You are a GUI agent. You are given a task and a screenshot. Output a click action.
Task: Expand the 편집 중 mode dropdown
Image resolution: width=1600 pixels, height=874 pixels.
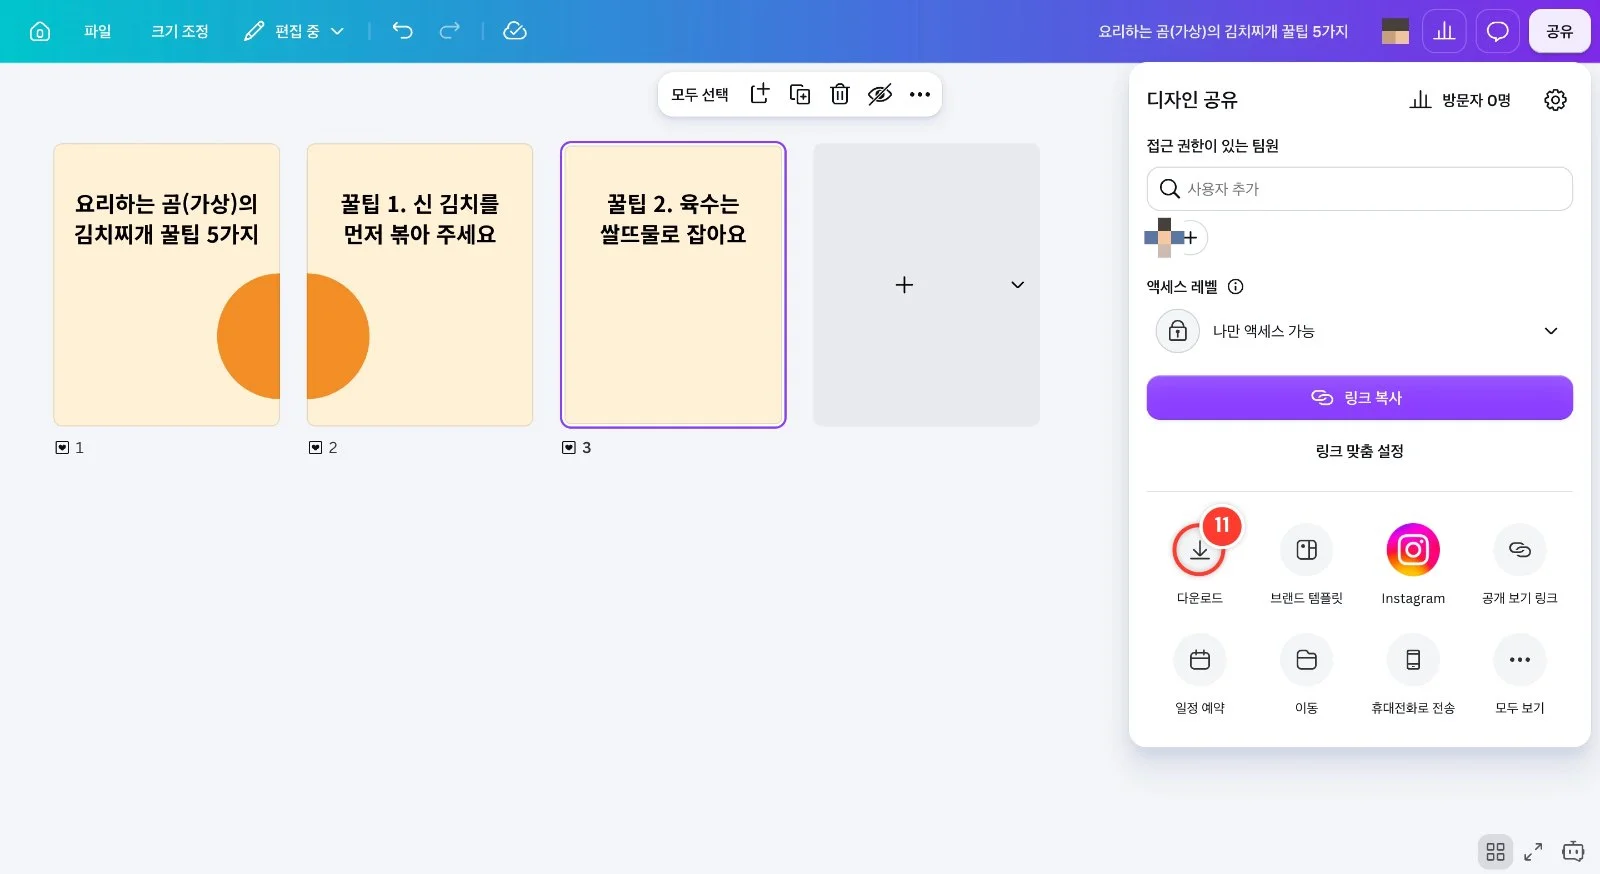(294, 31)
